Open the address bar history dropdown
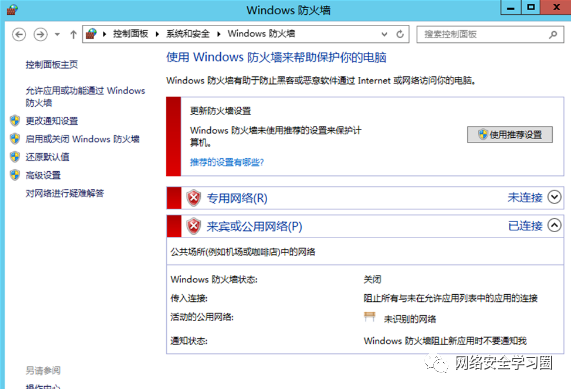 coord(384,34)
